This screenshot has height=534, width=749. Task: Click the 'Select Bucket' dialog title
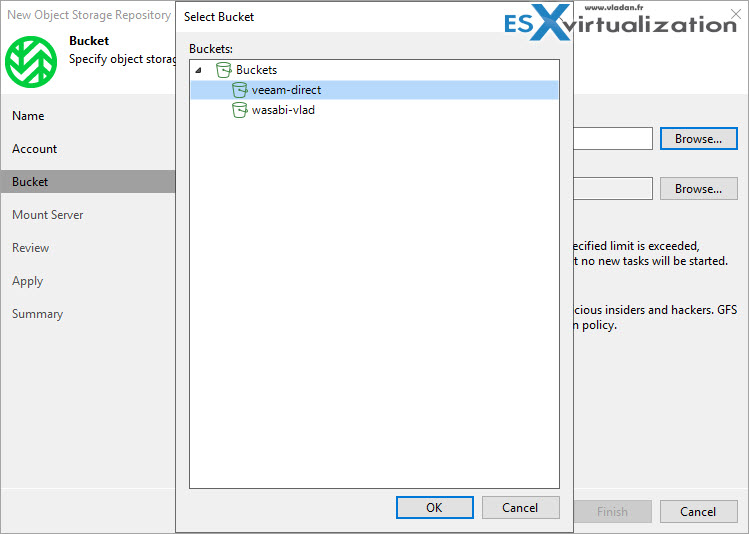[x=219, y=17]
